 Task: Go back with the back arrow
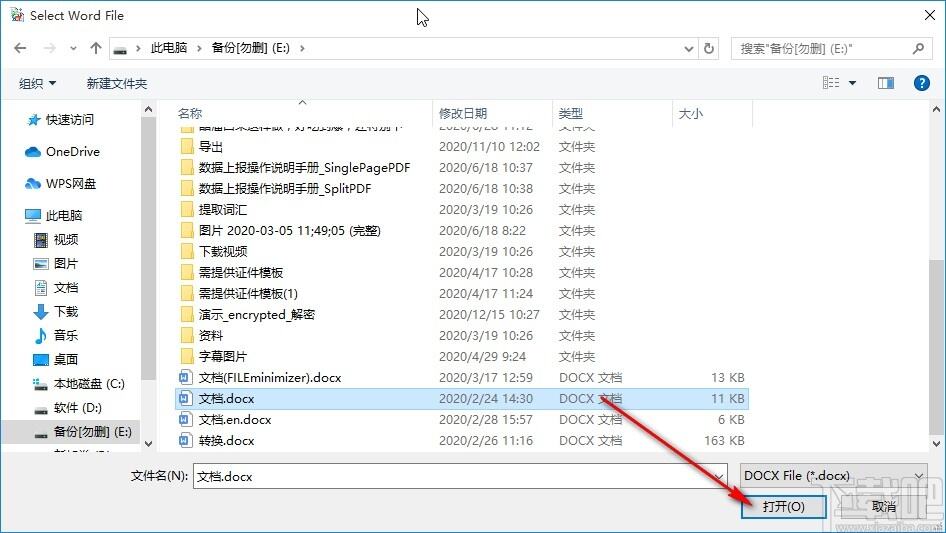21,48
